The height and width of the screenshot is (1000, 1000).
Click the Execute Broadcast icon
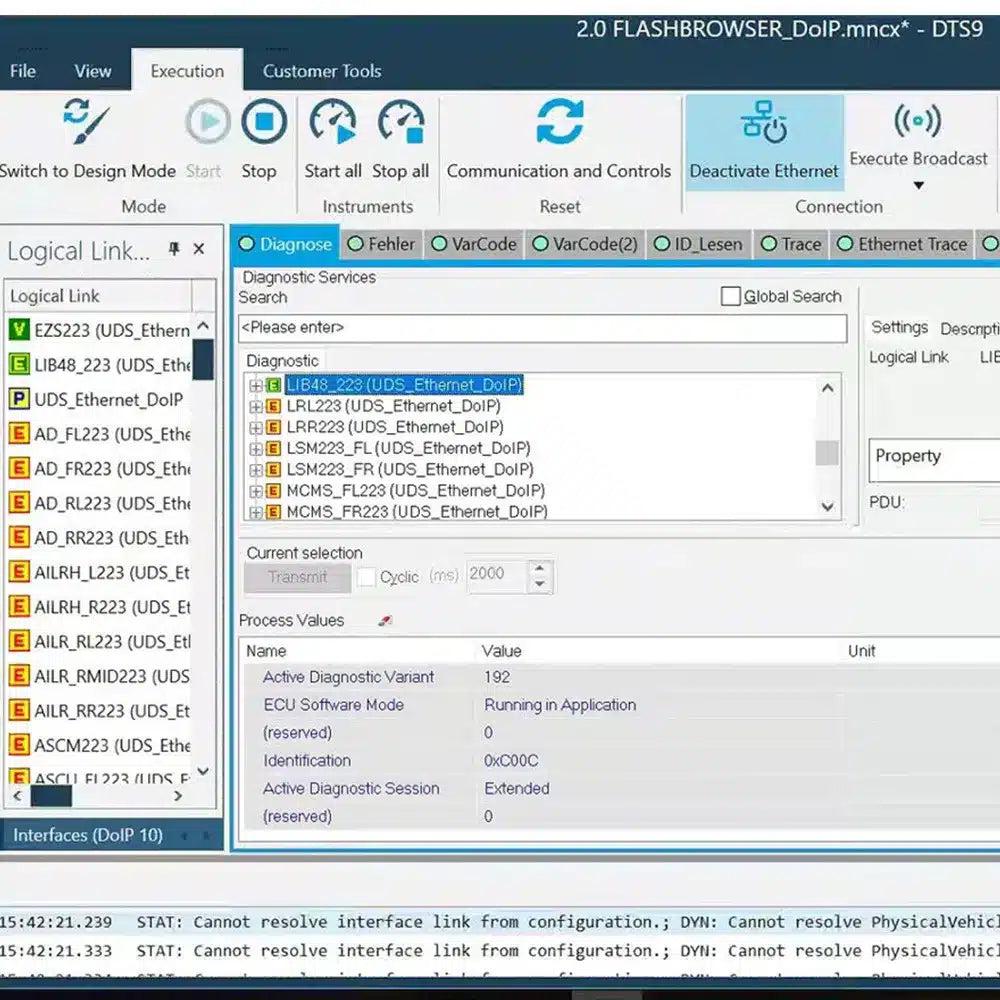pyautogui.click(x=917, y=122)
